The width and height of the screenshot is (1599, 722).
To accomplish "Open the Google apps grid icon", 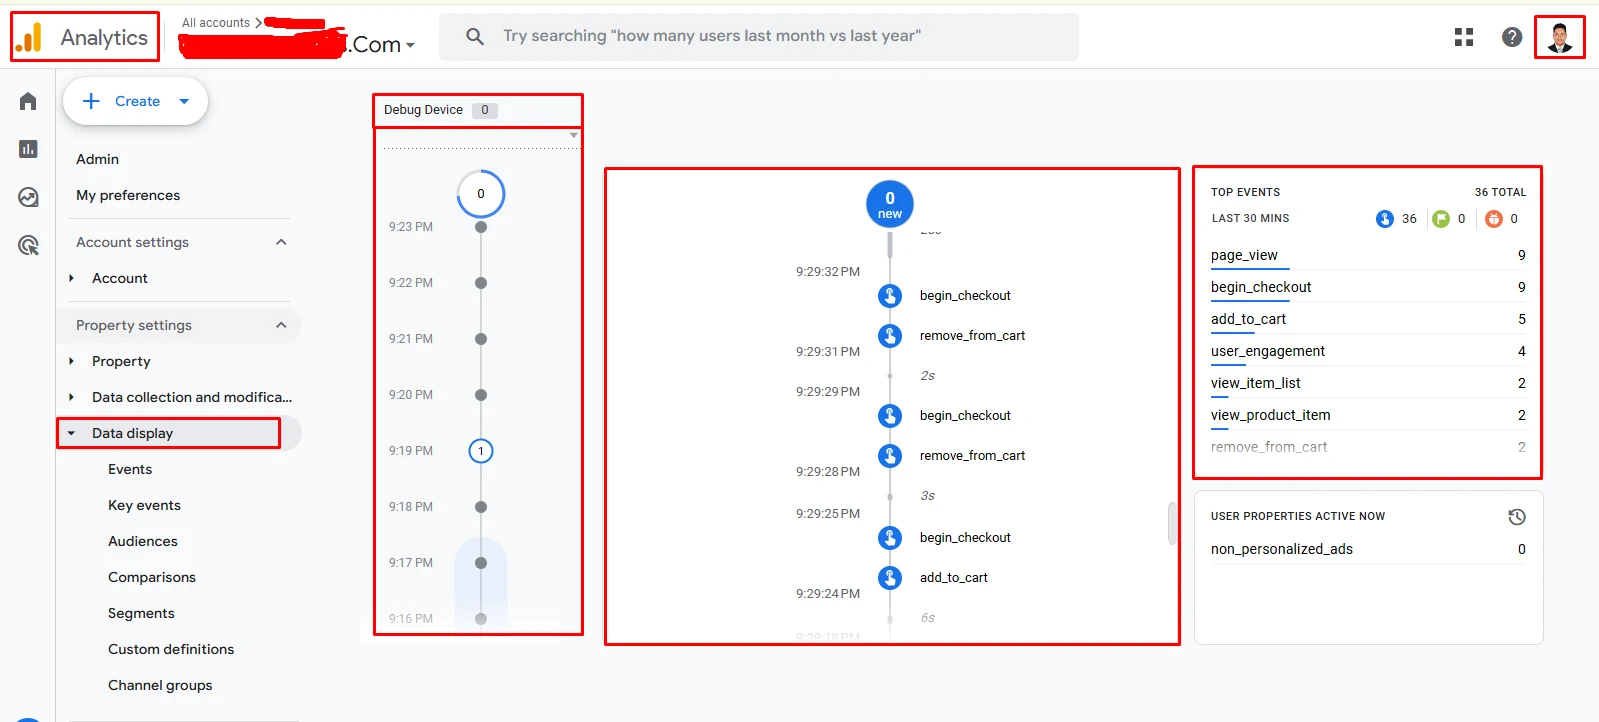I will (x=1464, y=37).
